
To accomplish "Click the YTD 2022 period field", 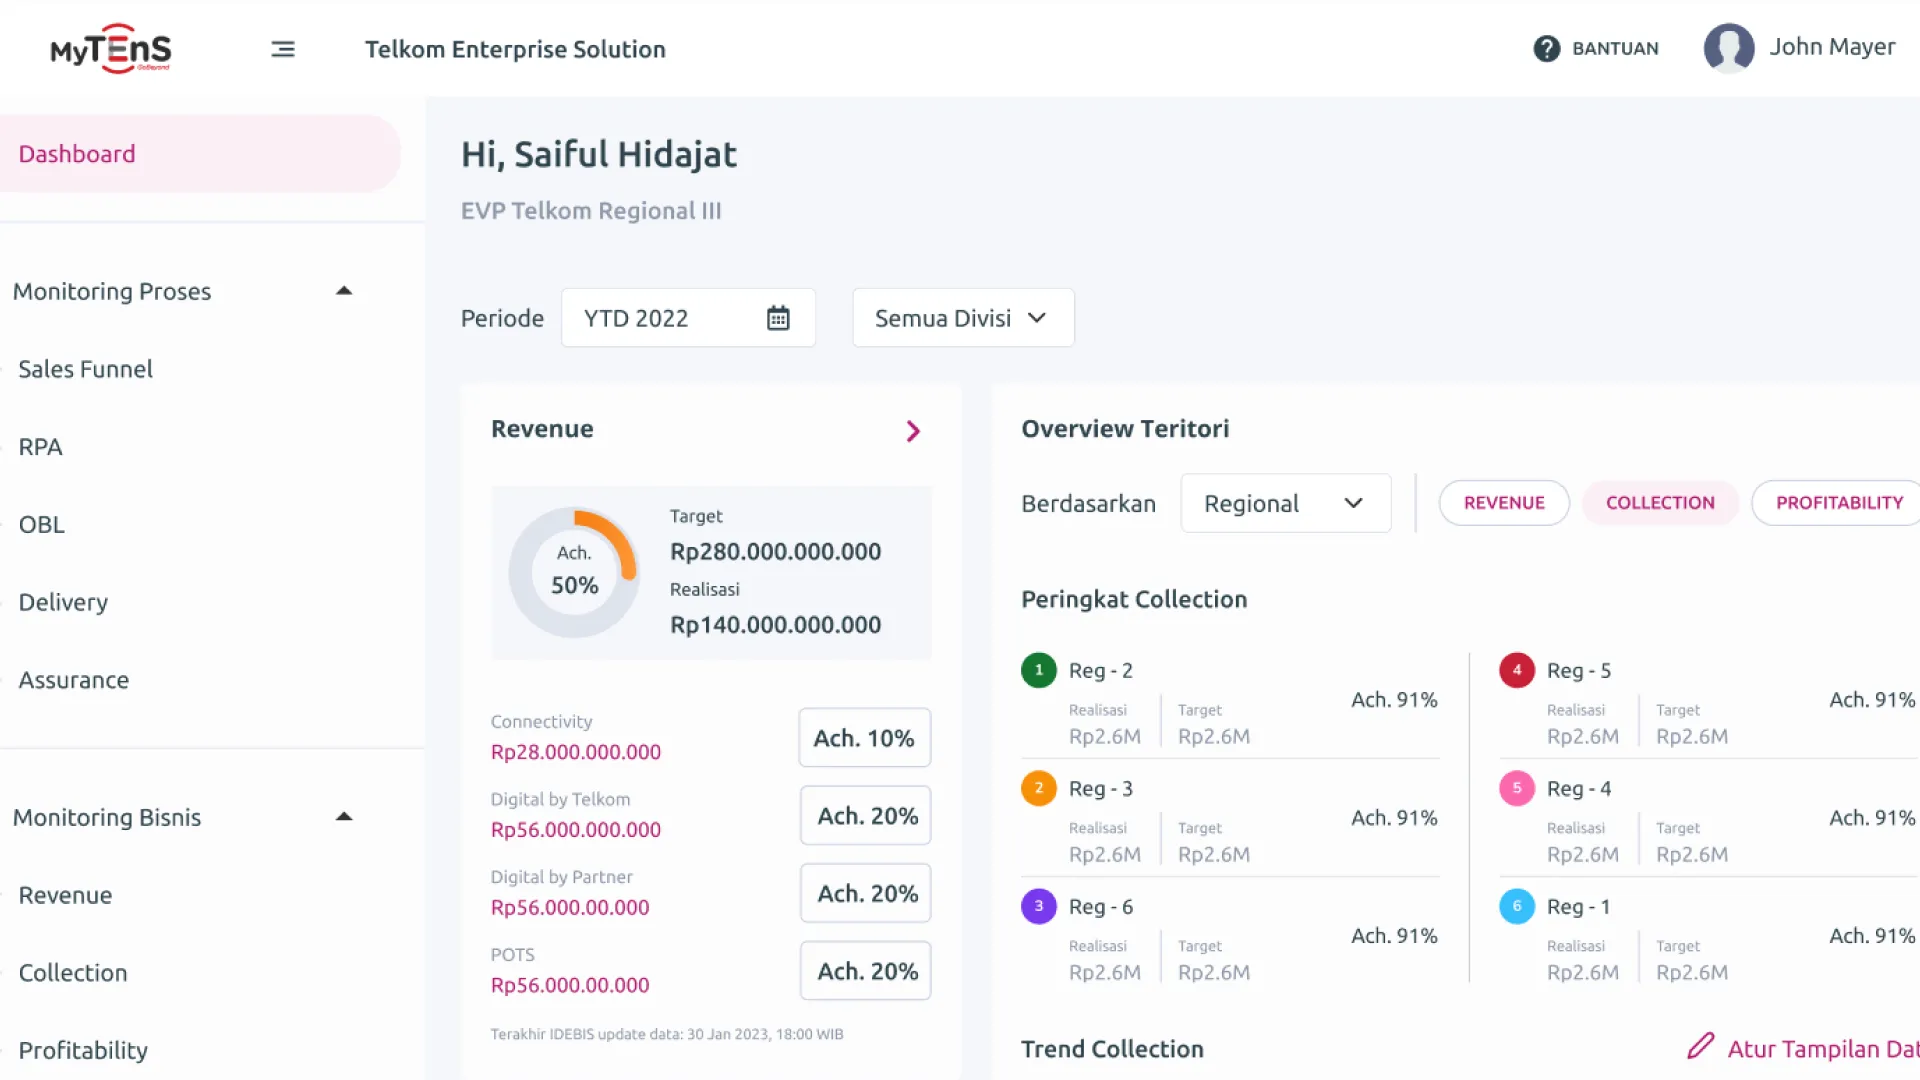I will 688,318.
